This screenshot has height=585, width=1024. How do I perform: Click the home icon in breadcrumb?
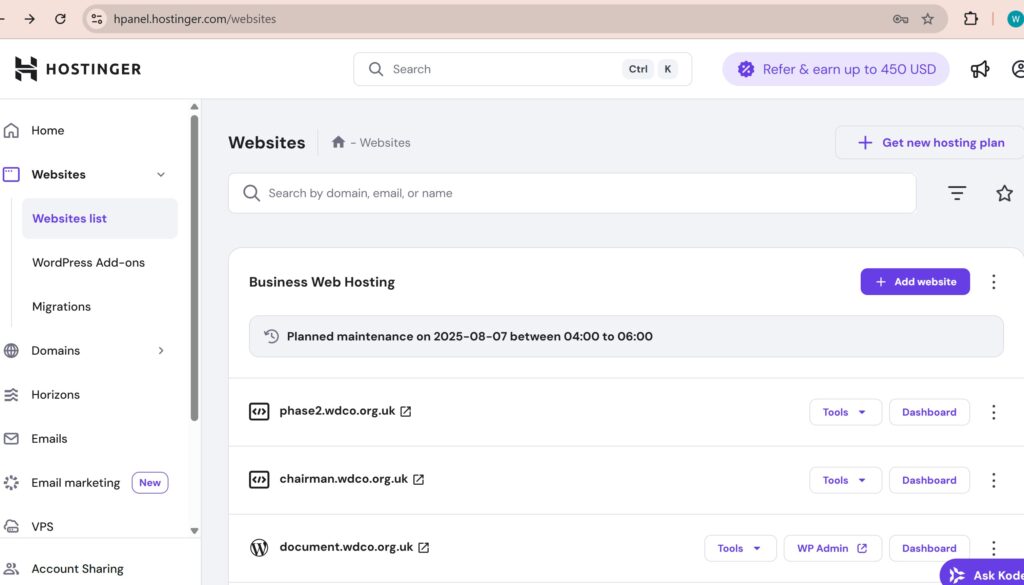pos(339,143)
